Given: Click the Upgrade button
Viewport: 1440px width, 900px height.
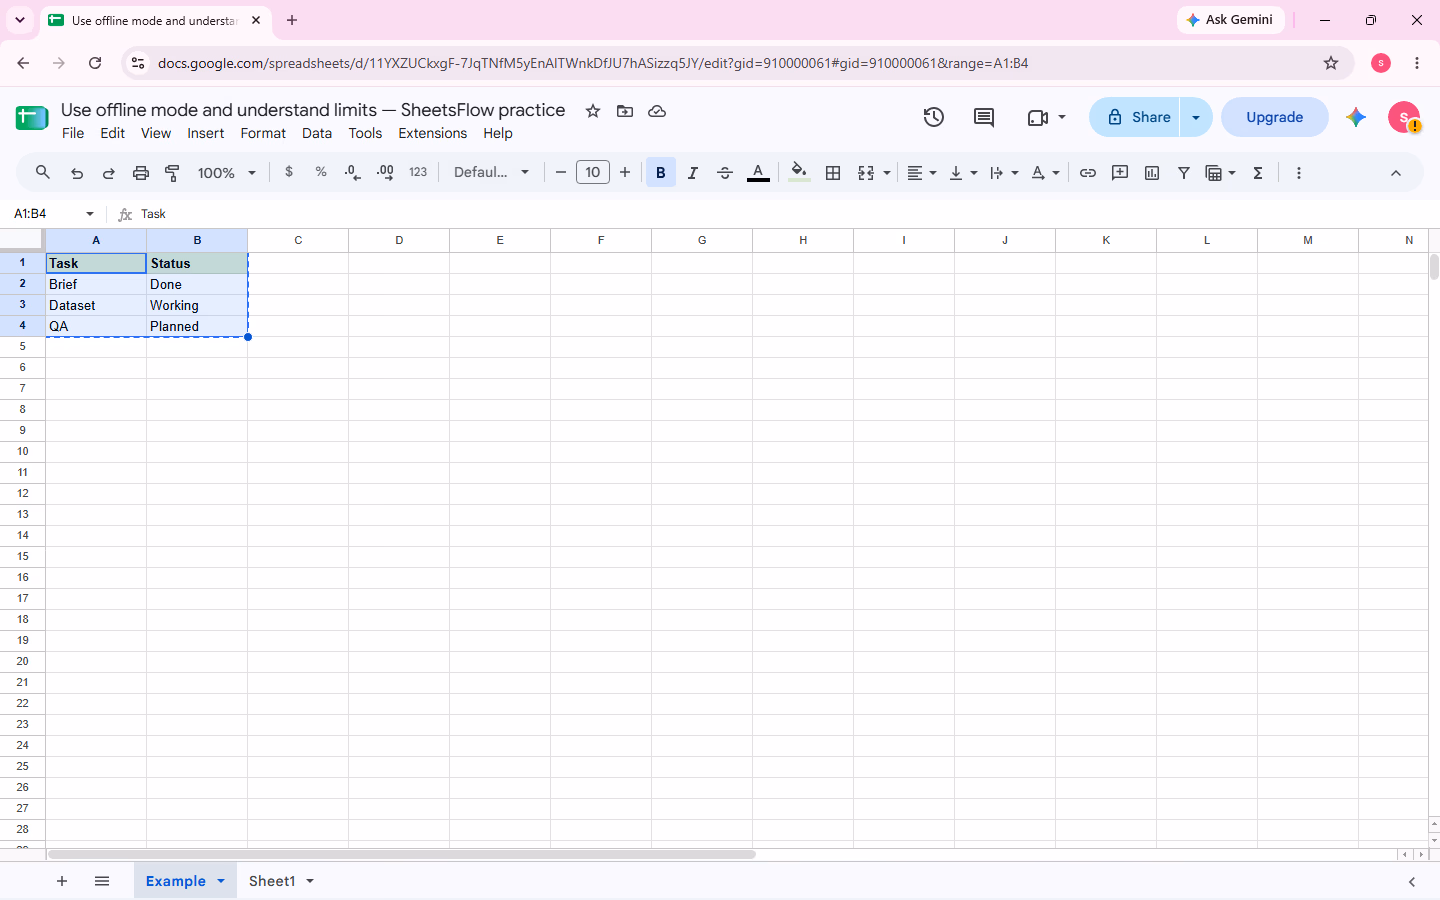Looking at the screenshot, I should pyautogui.click(x=1275, y=117).
